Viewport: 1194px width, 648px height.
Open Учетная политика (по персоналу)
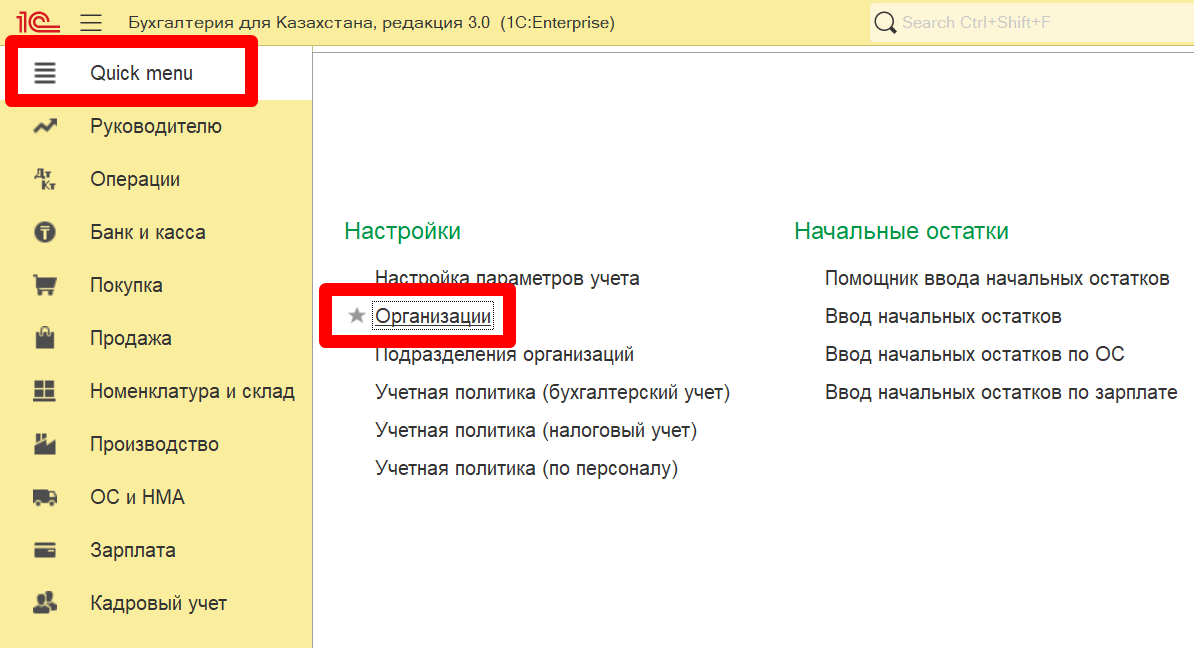(526, 468)
